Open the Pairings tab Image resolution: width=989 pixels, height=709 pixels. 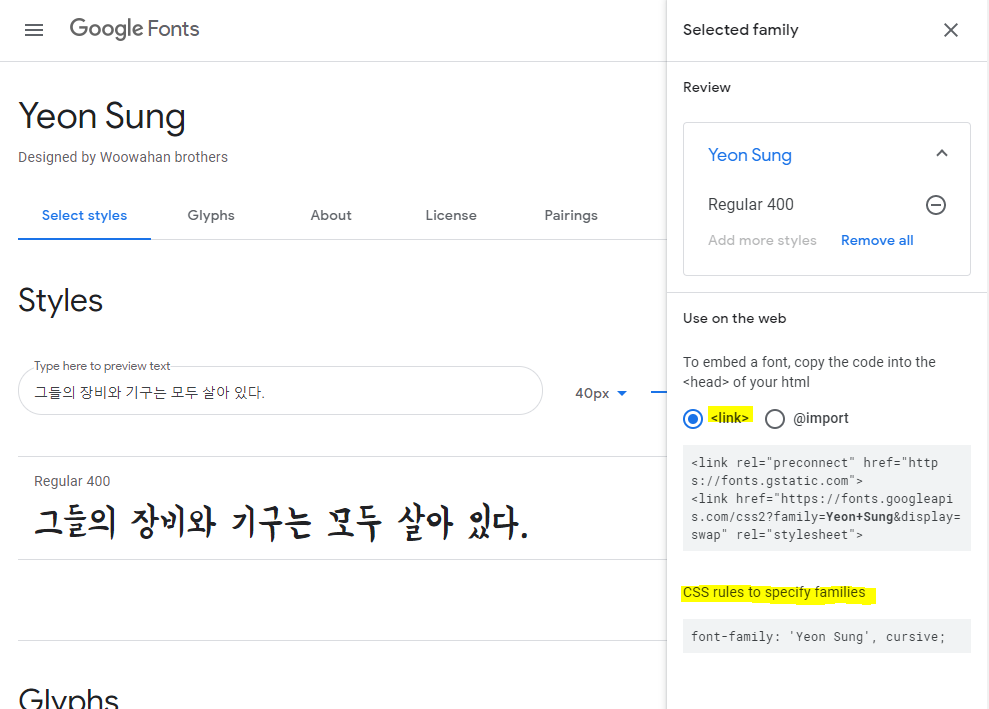point(571,216)
